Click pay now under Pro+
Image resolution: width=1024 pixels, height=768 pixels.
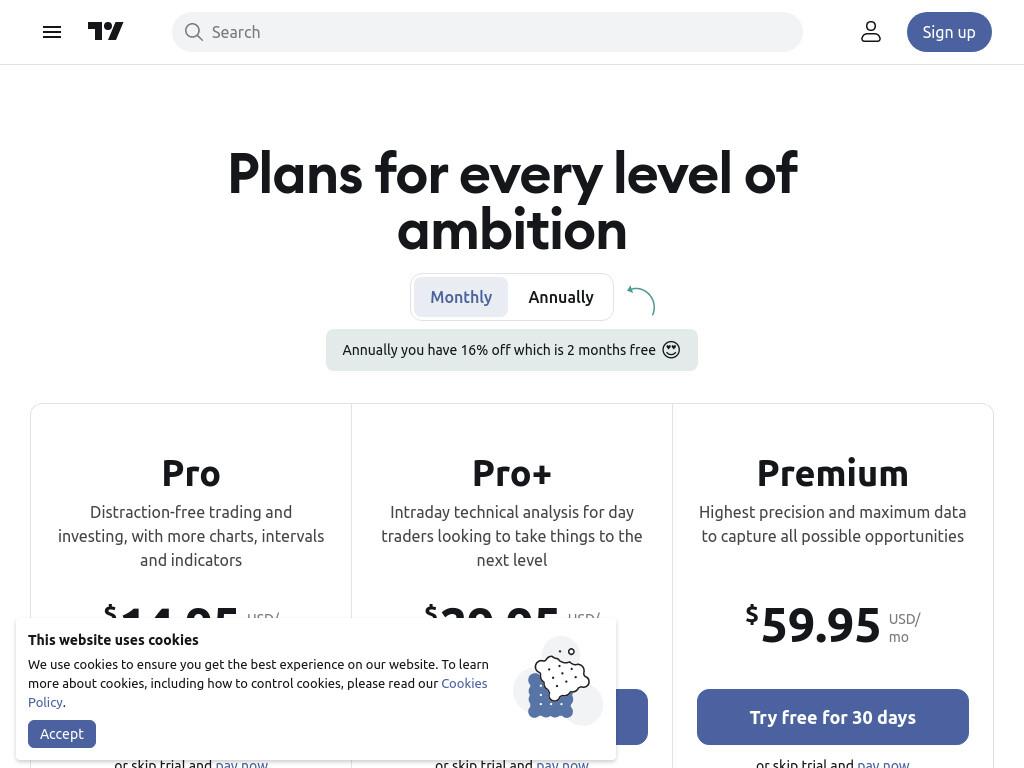pos(562,763)
